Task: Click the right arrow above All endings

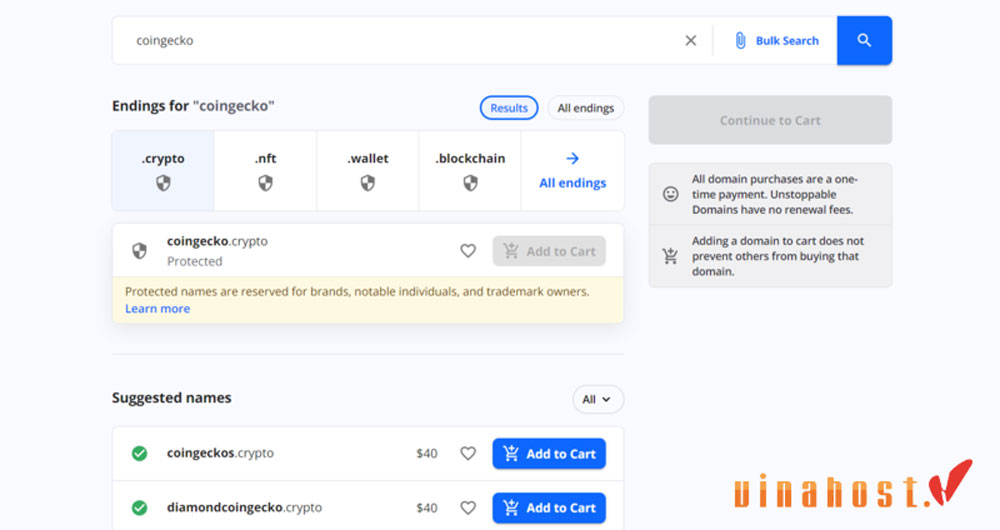Action: [x=573, y=158]
